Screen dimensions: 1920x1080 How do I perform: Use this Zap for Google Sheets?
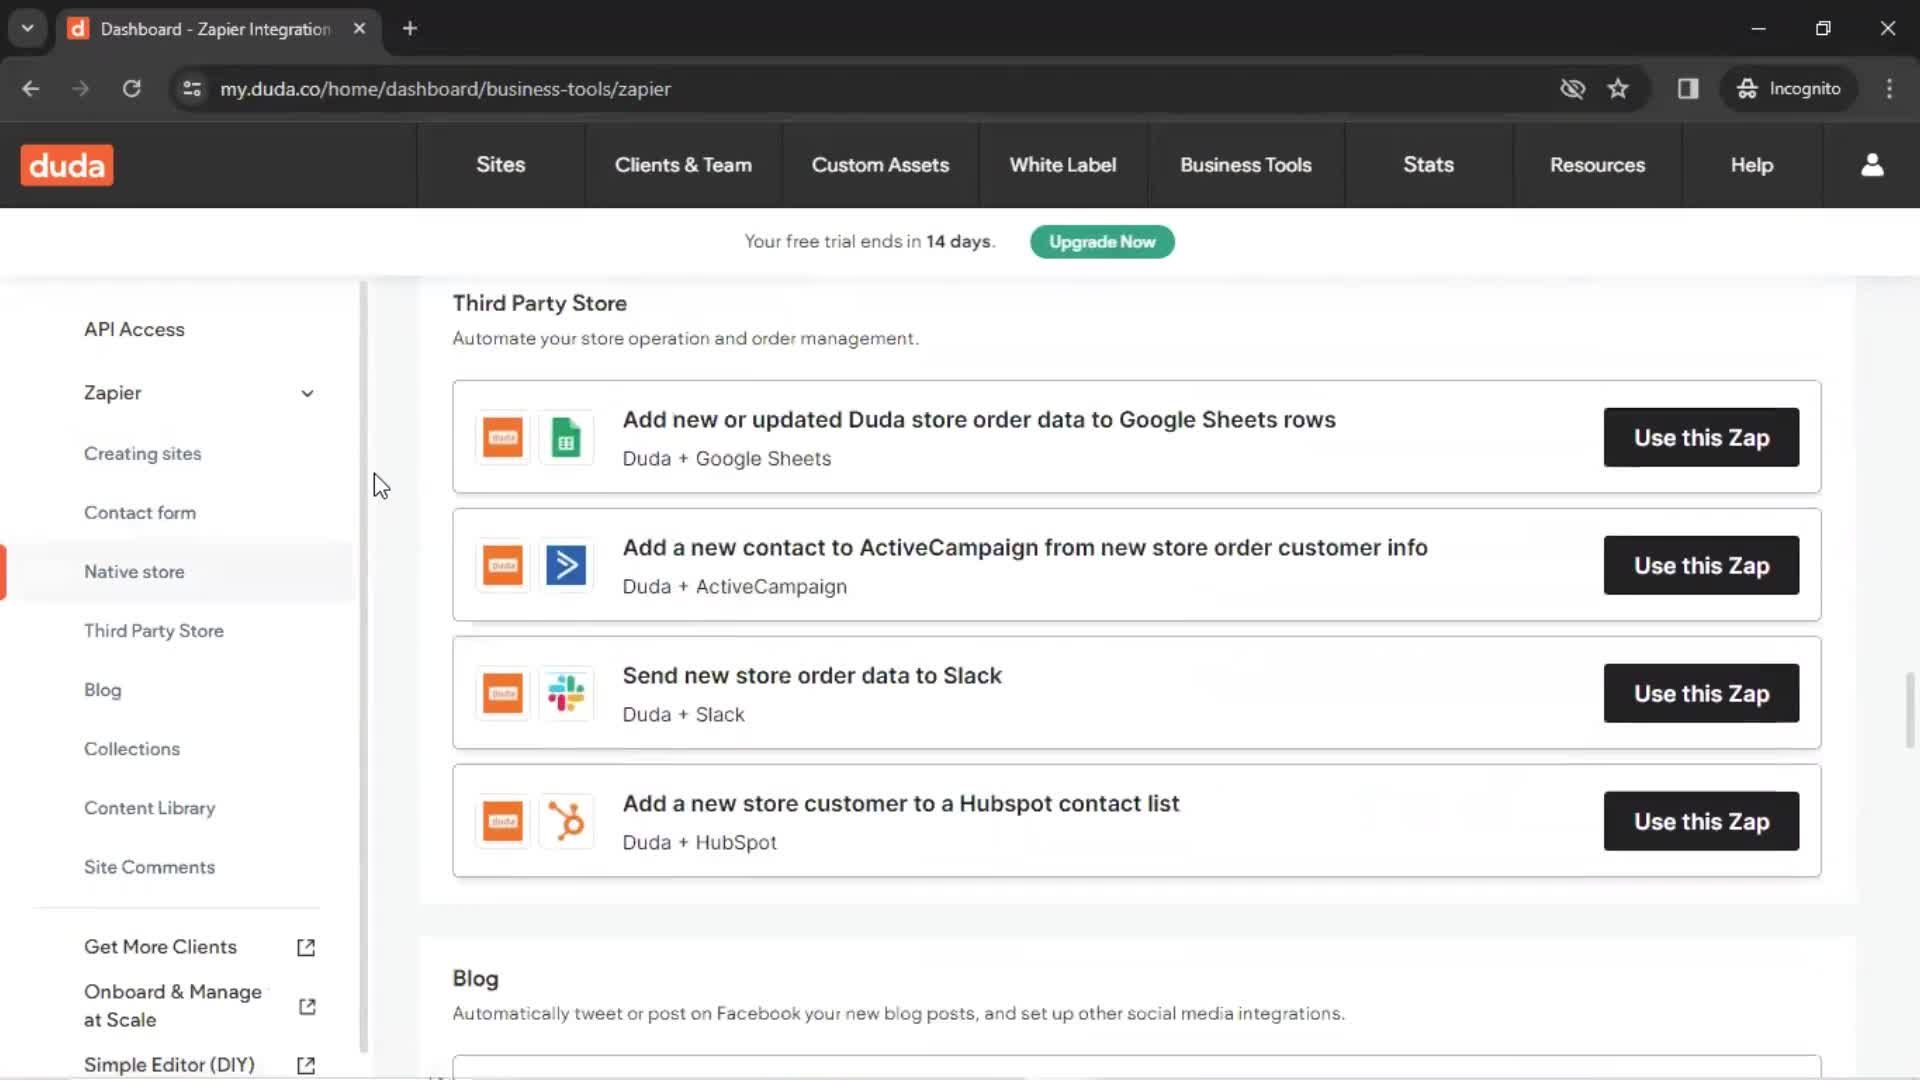tap(1701, 438)
